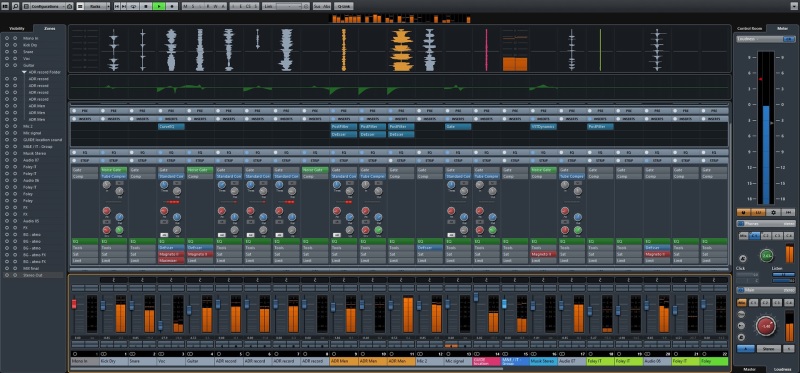Switch to the Control Room tab
The height and width of the screenshot is (373, 800).
[749, 29]
